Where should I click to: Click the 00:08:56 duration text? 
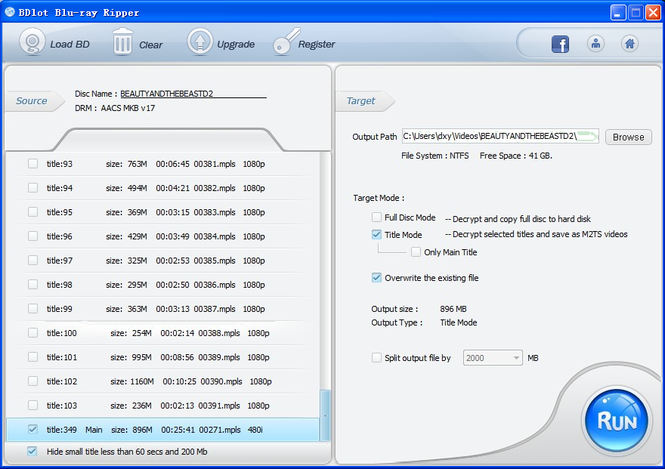[177, 357]
